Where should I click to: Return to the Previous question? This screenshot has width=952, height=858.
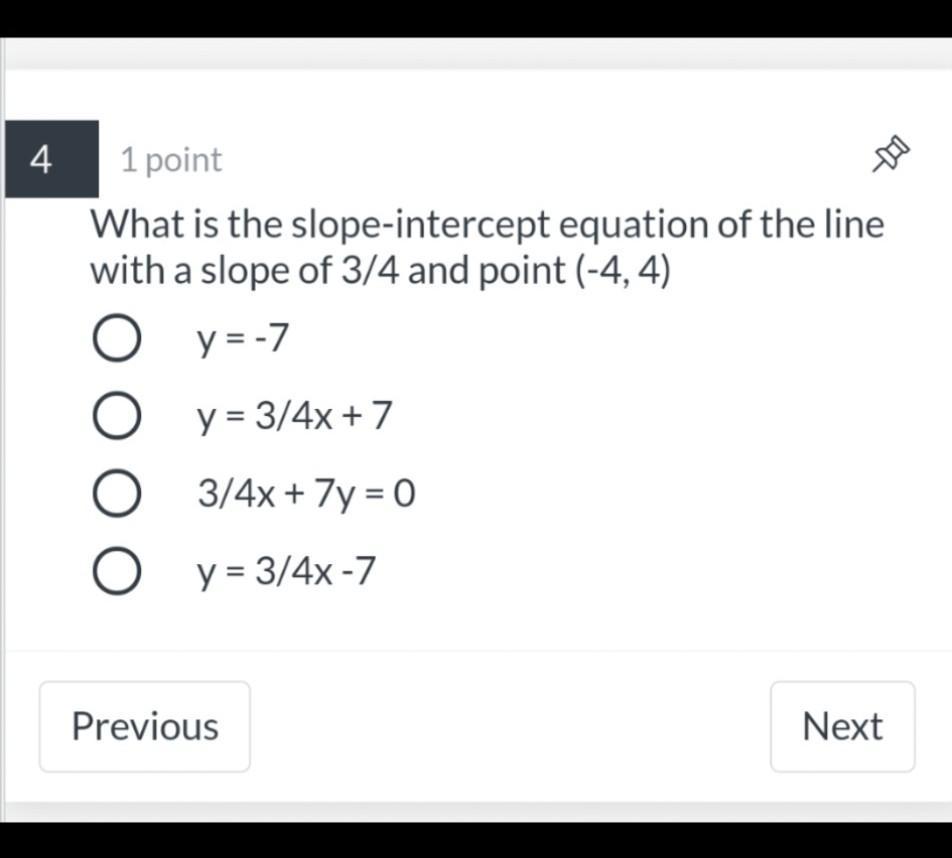pos(144,727)
